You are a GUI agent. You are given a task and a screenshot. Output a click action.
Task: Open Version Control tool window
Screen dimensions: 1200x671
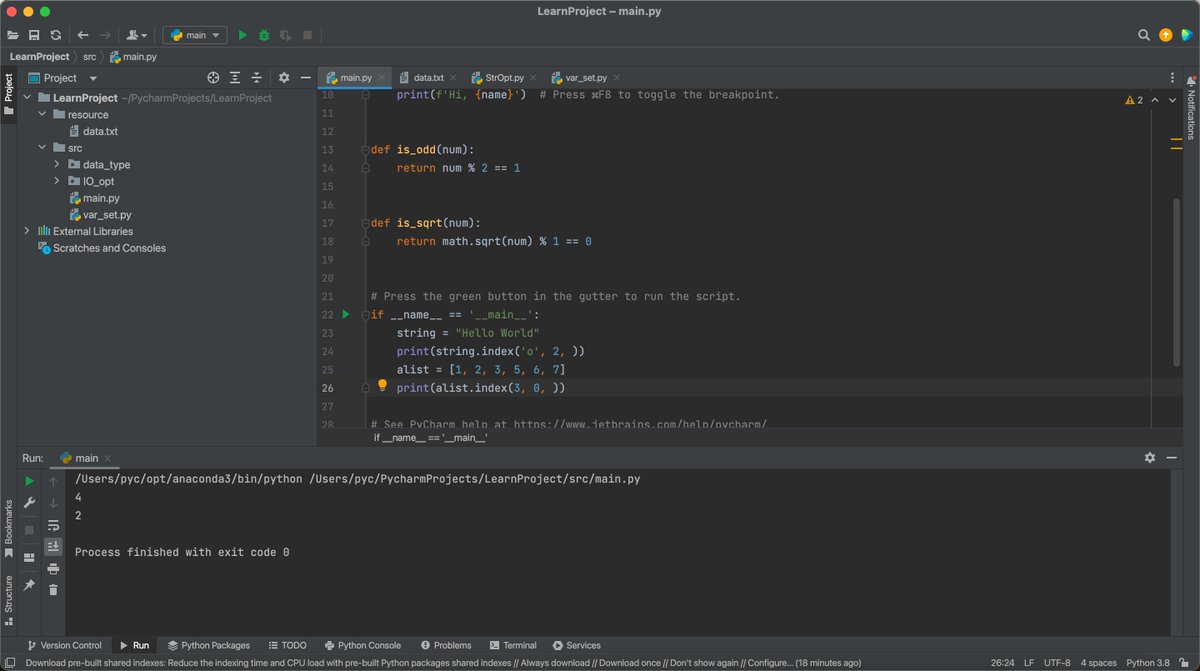pos(64,645)
